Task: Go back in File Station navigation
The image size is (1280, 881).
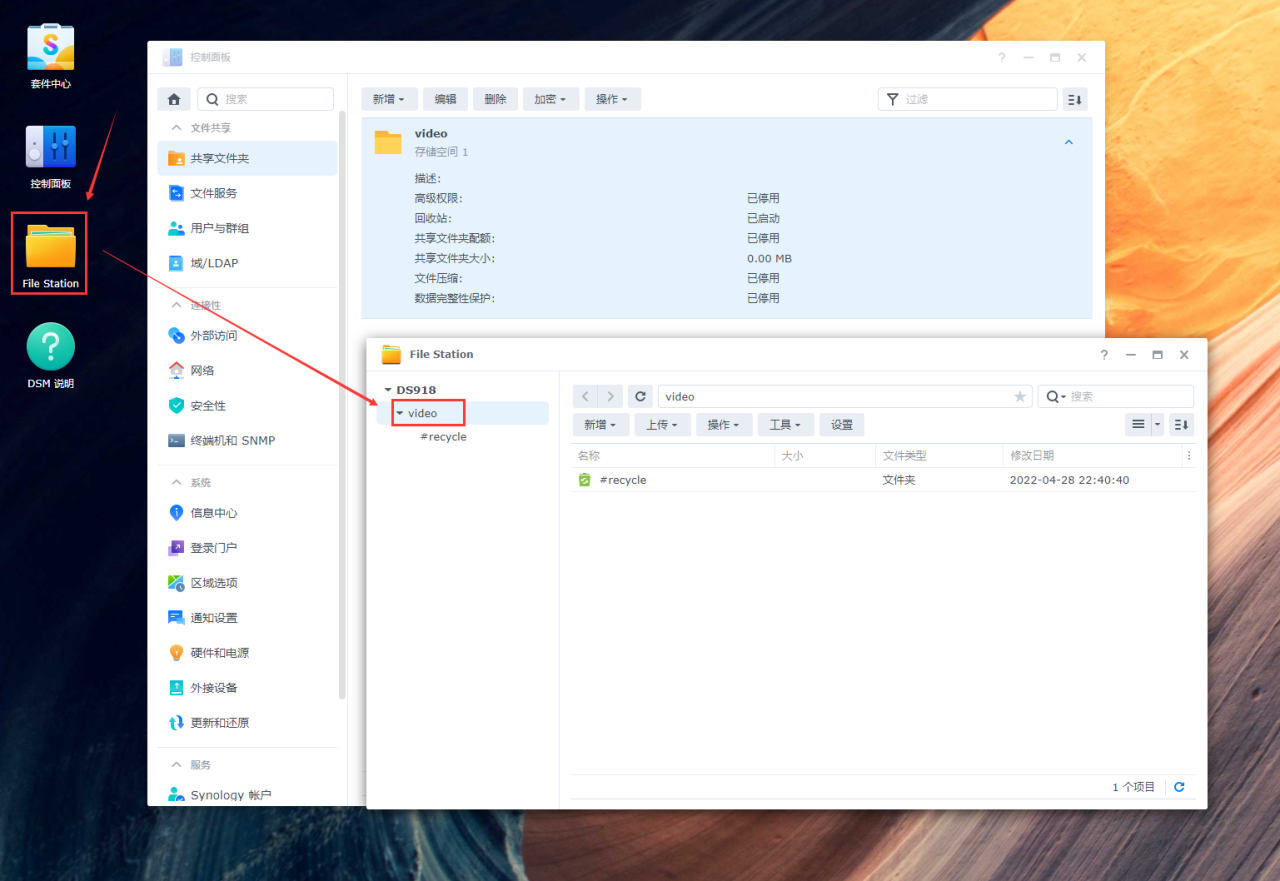Action: pyautogui.click(x=586, y=397)
